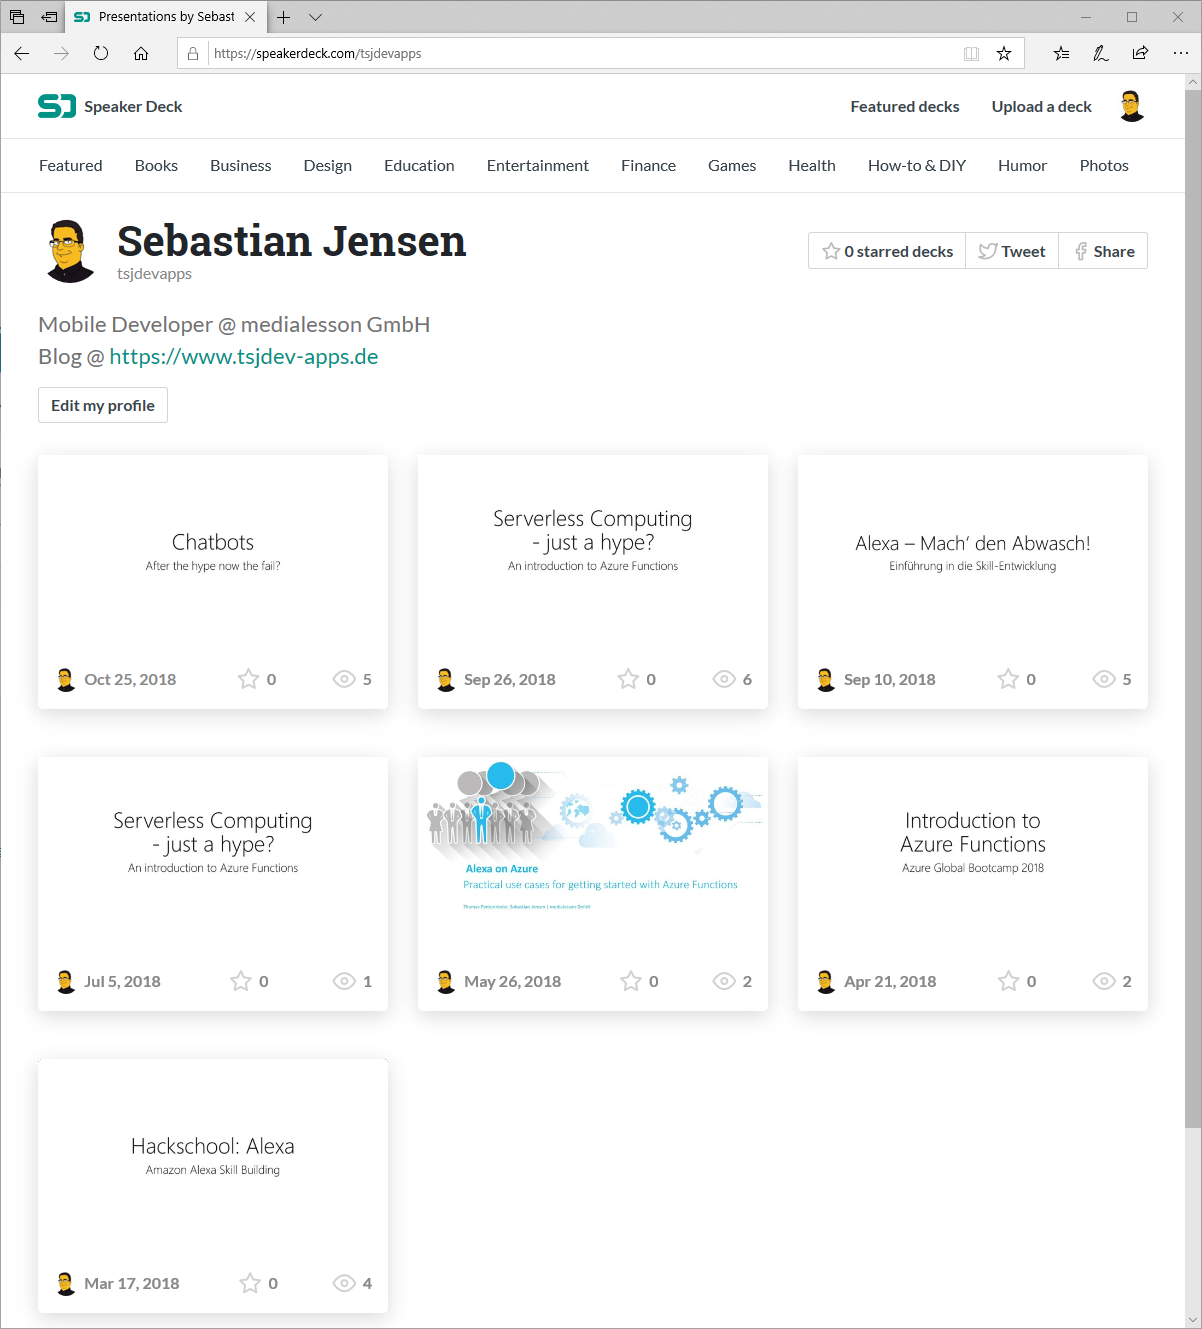Click the browser refresh icon
The height and width of the screenshot is (1329, 1202).
click(101, 53)
